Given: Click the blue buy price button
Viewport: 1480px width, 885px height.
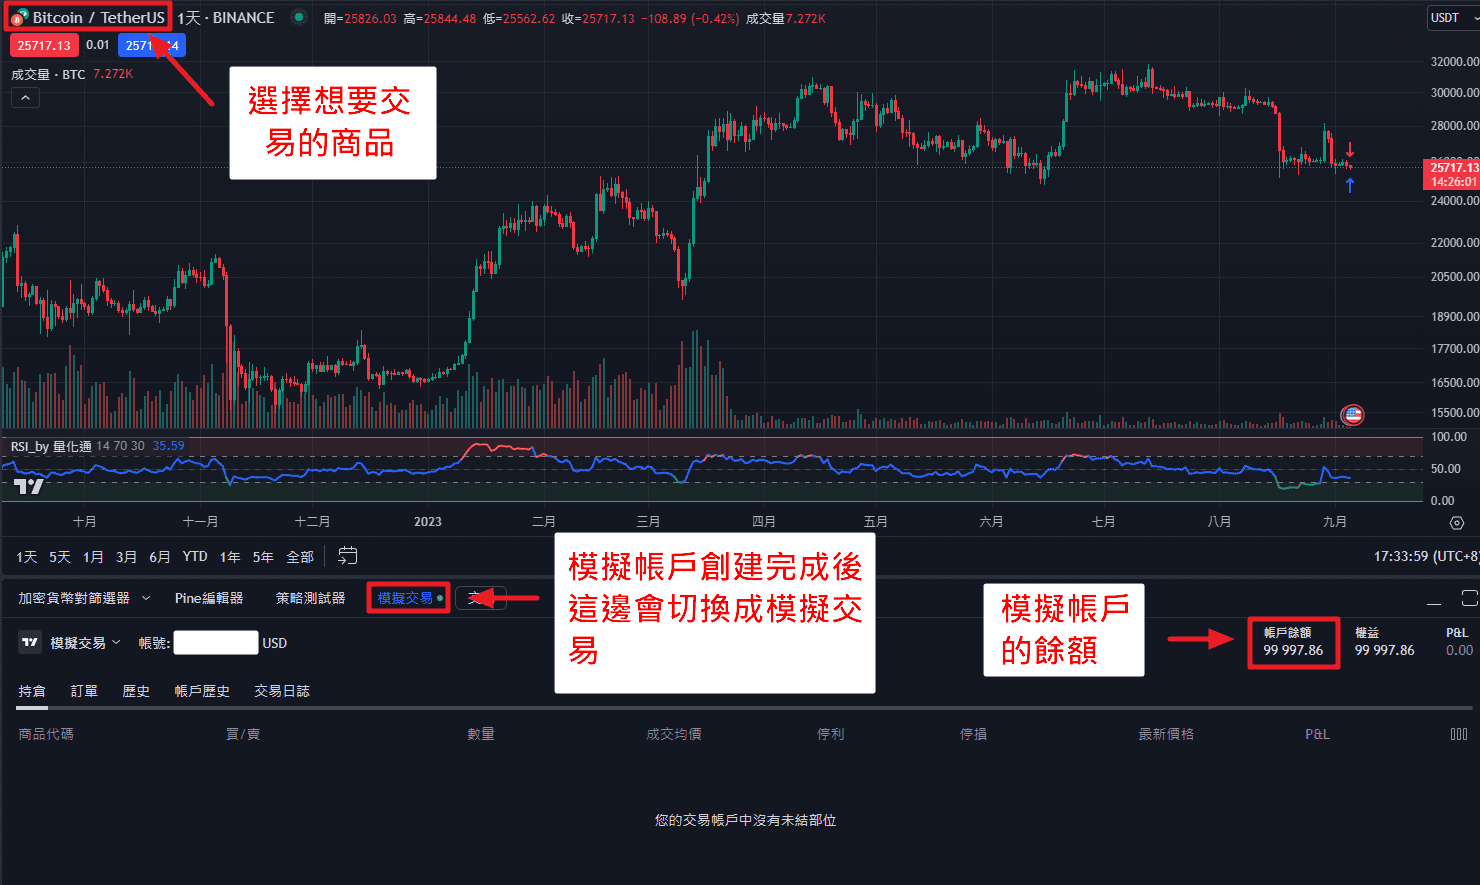Looking at the screenshot, I should click(x=151, y=45).
